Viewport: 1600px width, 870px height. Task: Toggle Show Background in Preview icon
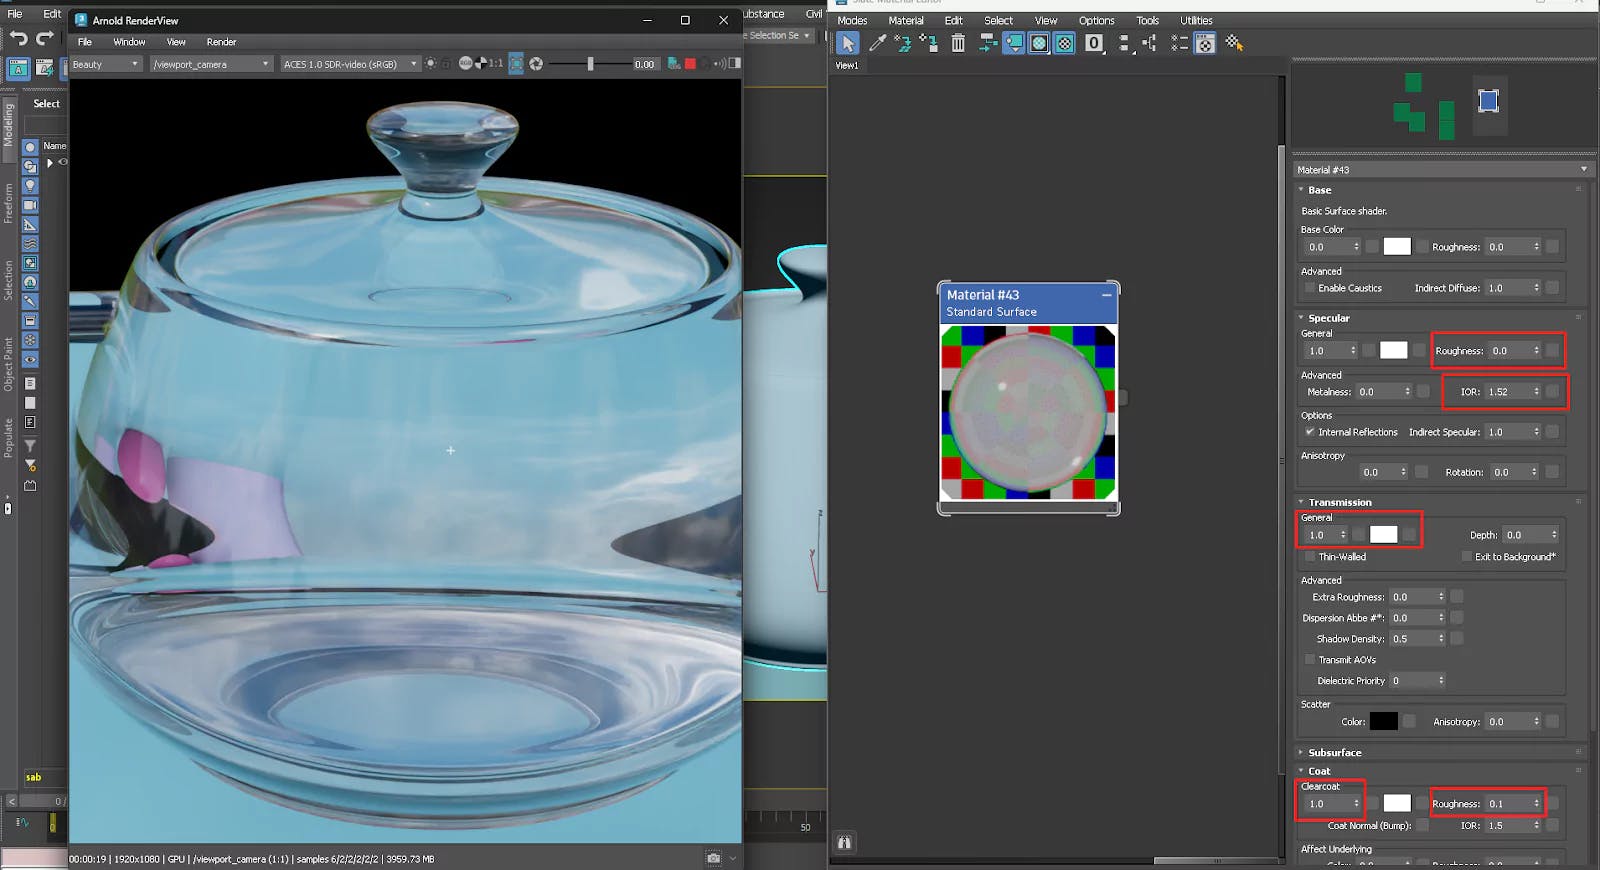pyautogui.click(x=1065, y=43)
